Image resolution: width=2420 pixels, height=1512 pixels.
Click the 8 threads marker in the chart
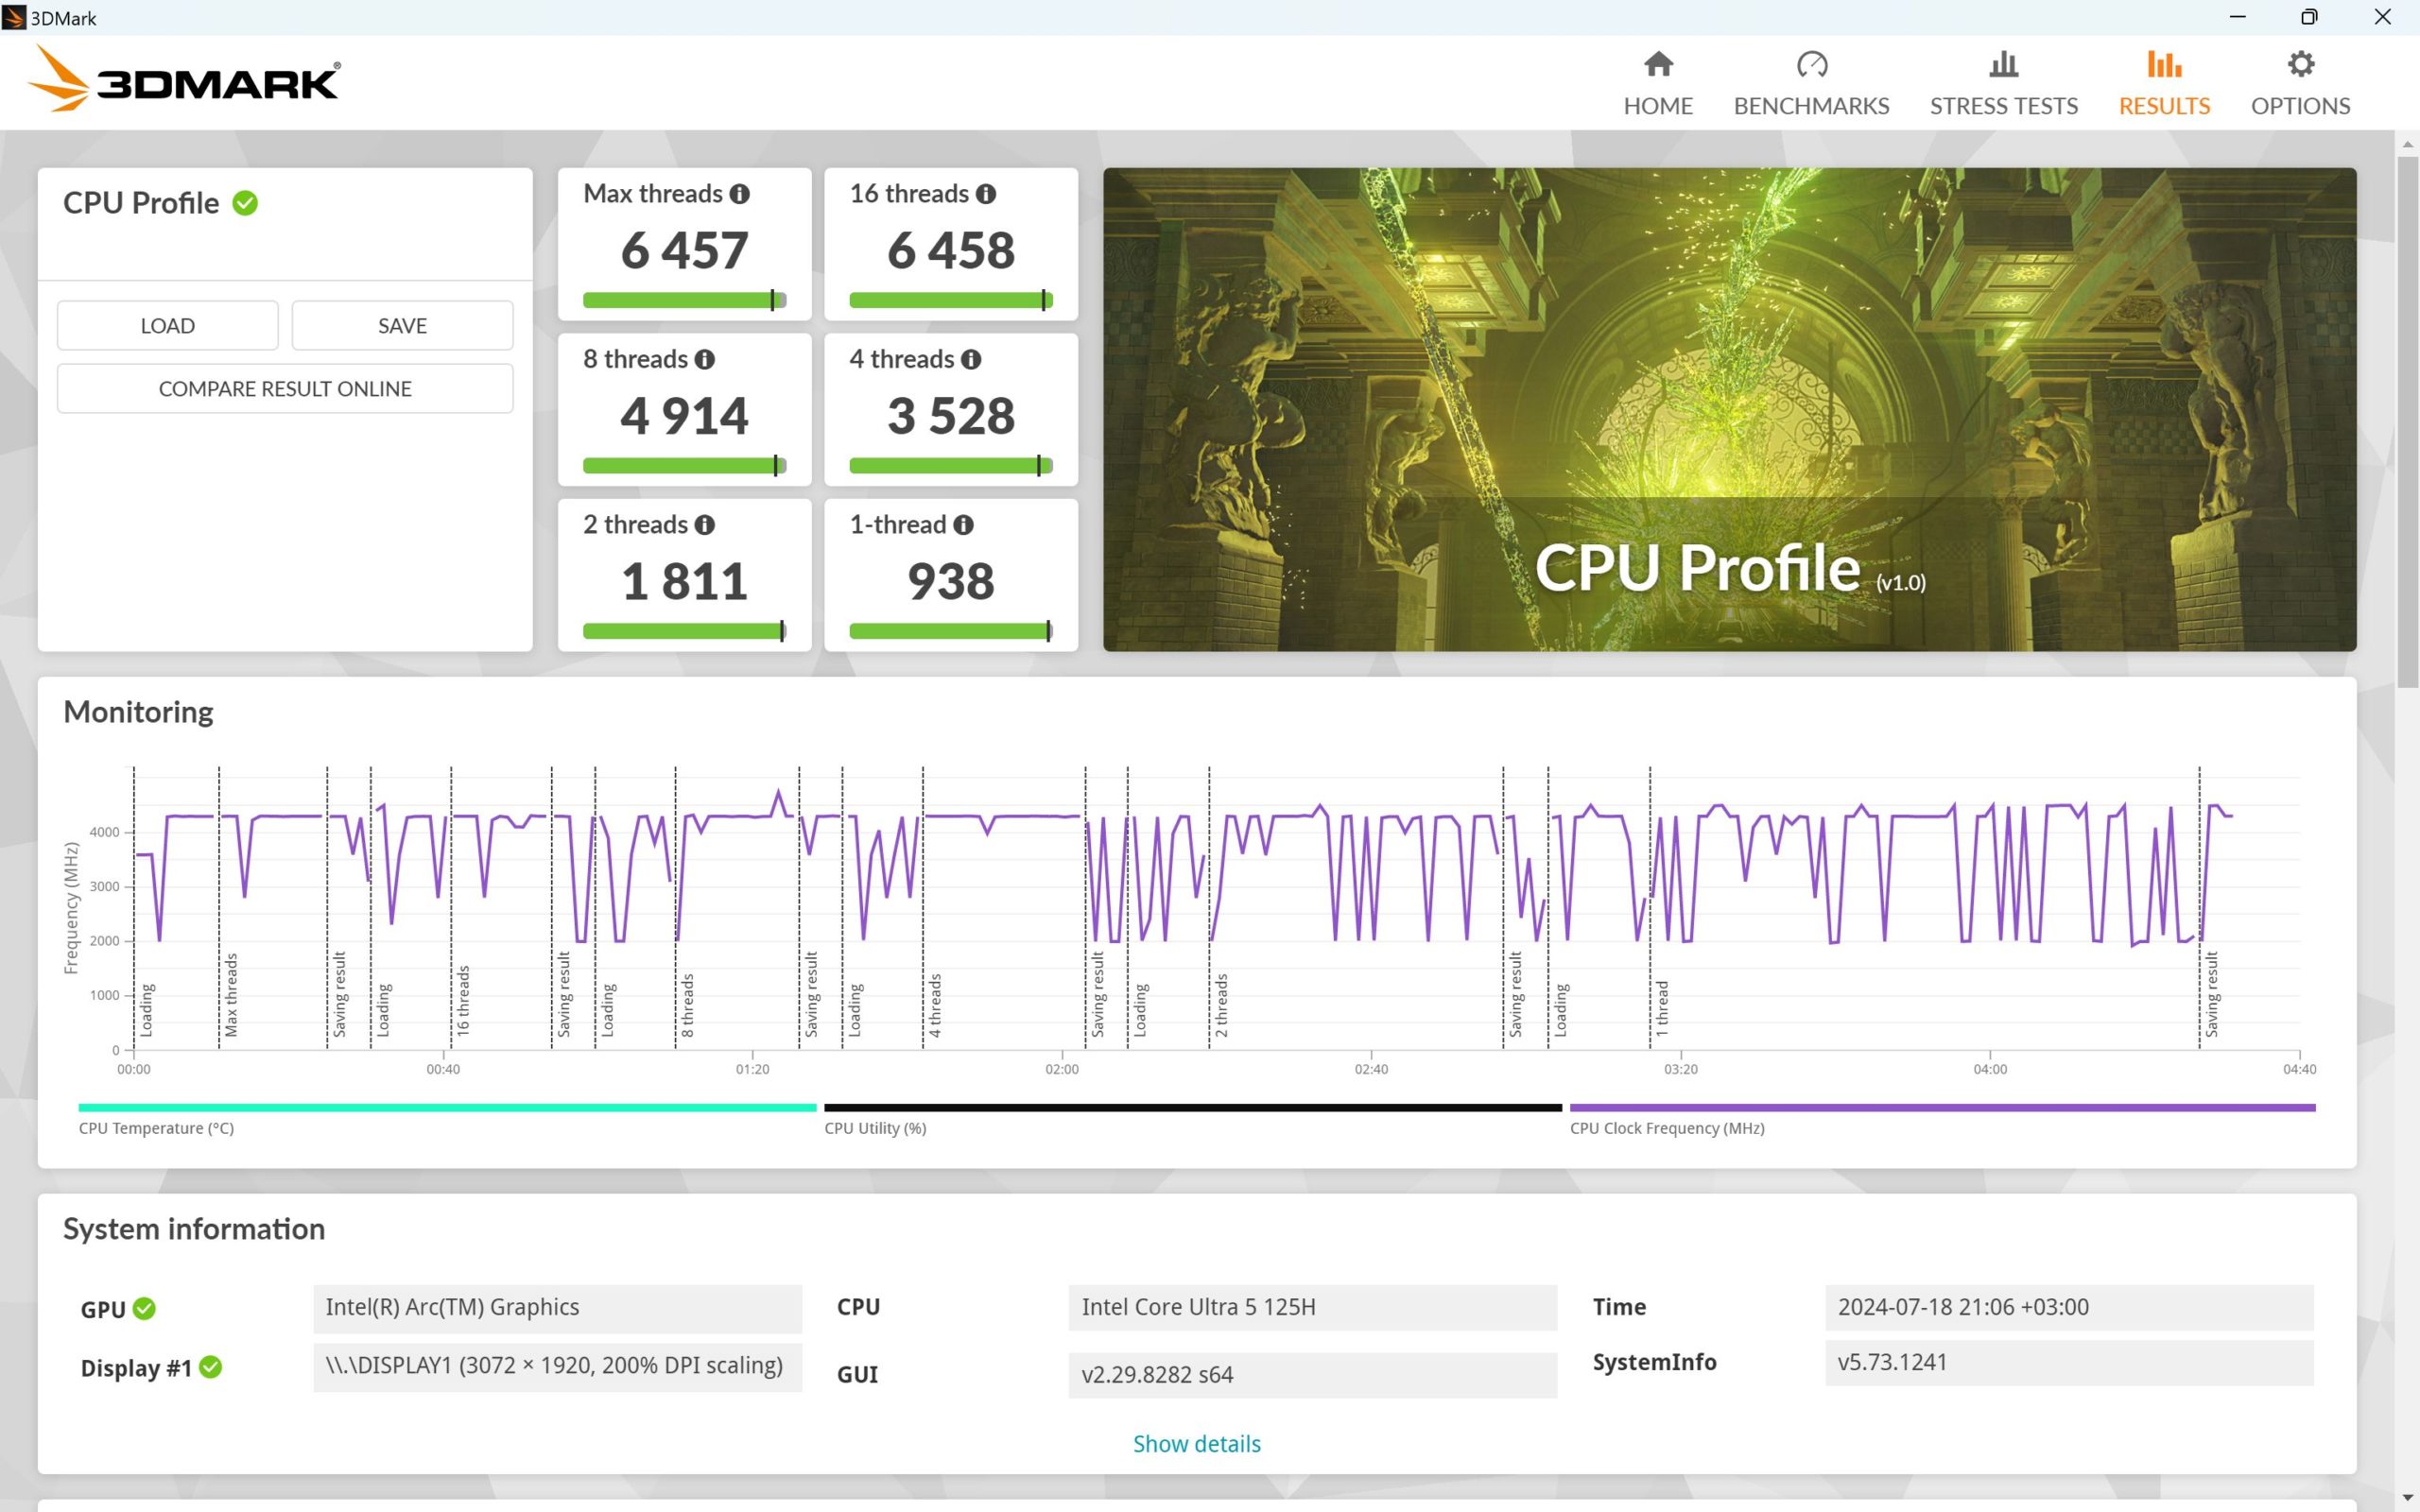click(687, 1006)
